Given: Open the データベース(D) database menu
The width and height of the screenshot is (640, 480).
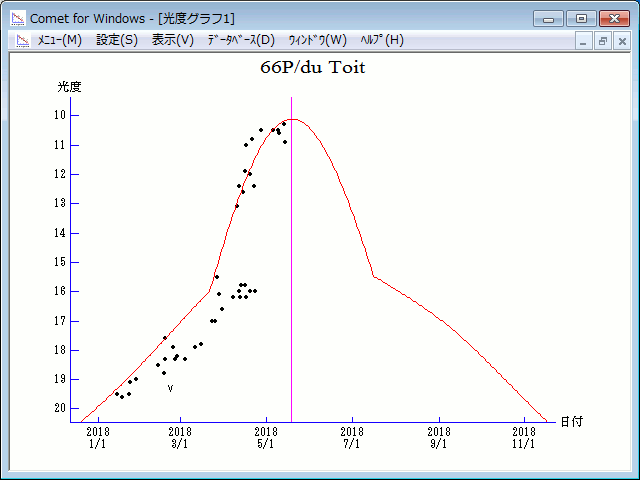Looking at the screenshot, I should 240,40.
